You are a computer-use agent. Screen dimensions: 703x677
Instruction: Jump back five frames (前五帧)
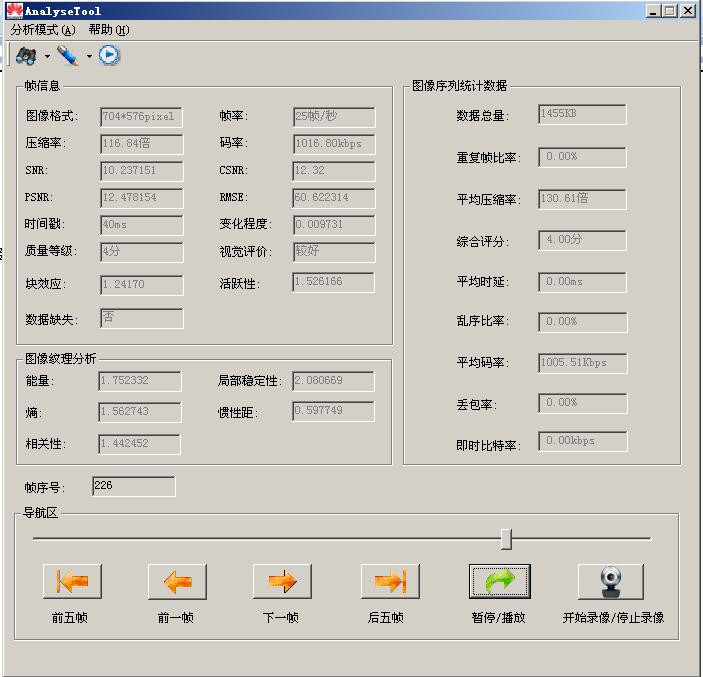[72, 581]
